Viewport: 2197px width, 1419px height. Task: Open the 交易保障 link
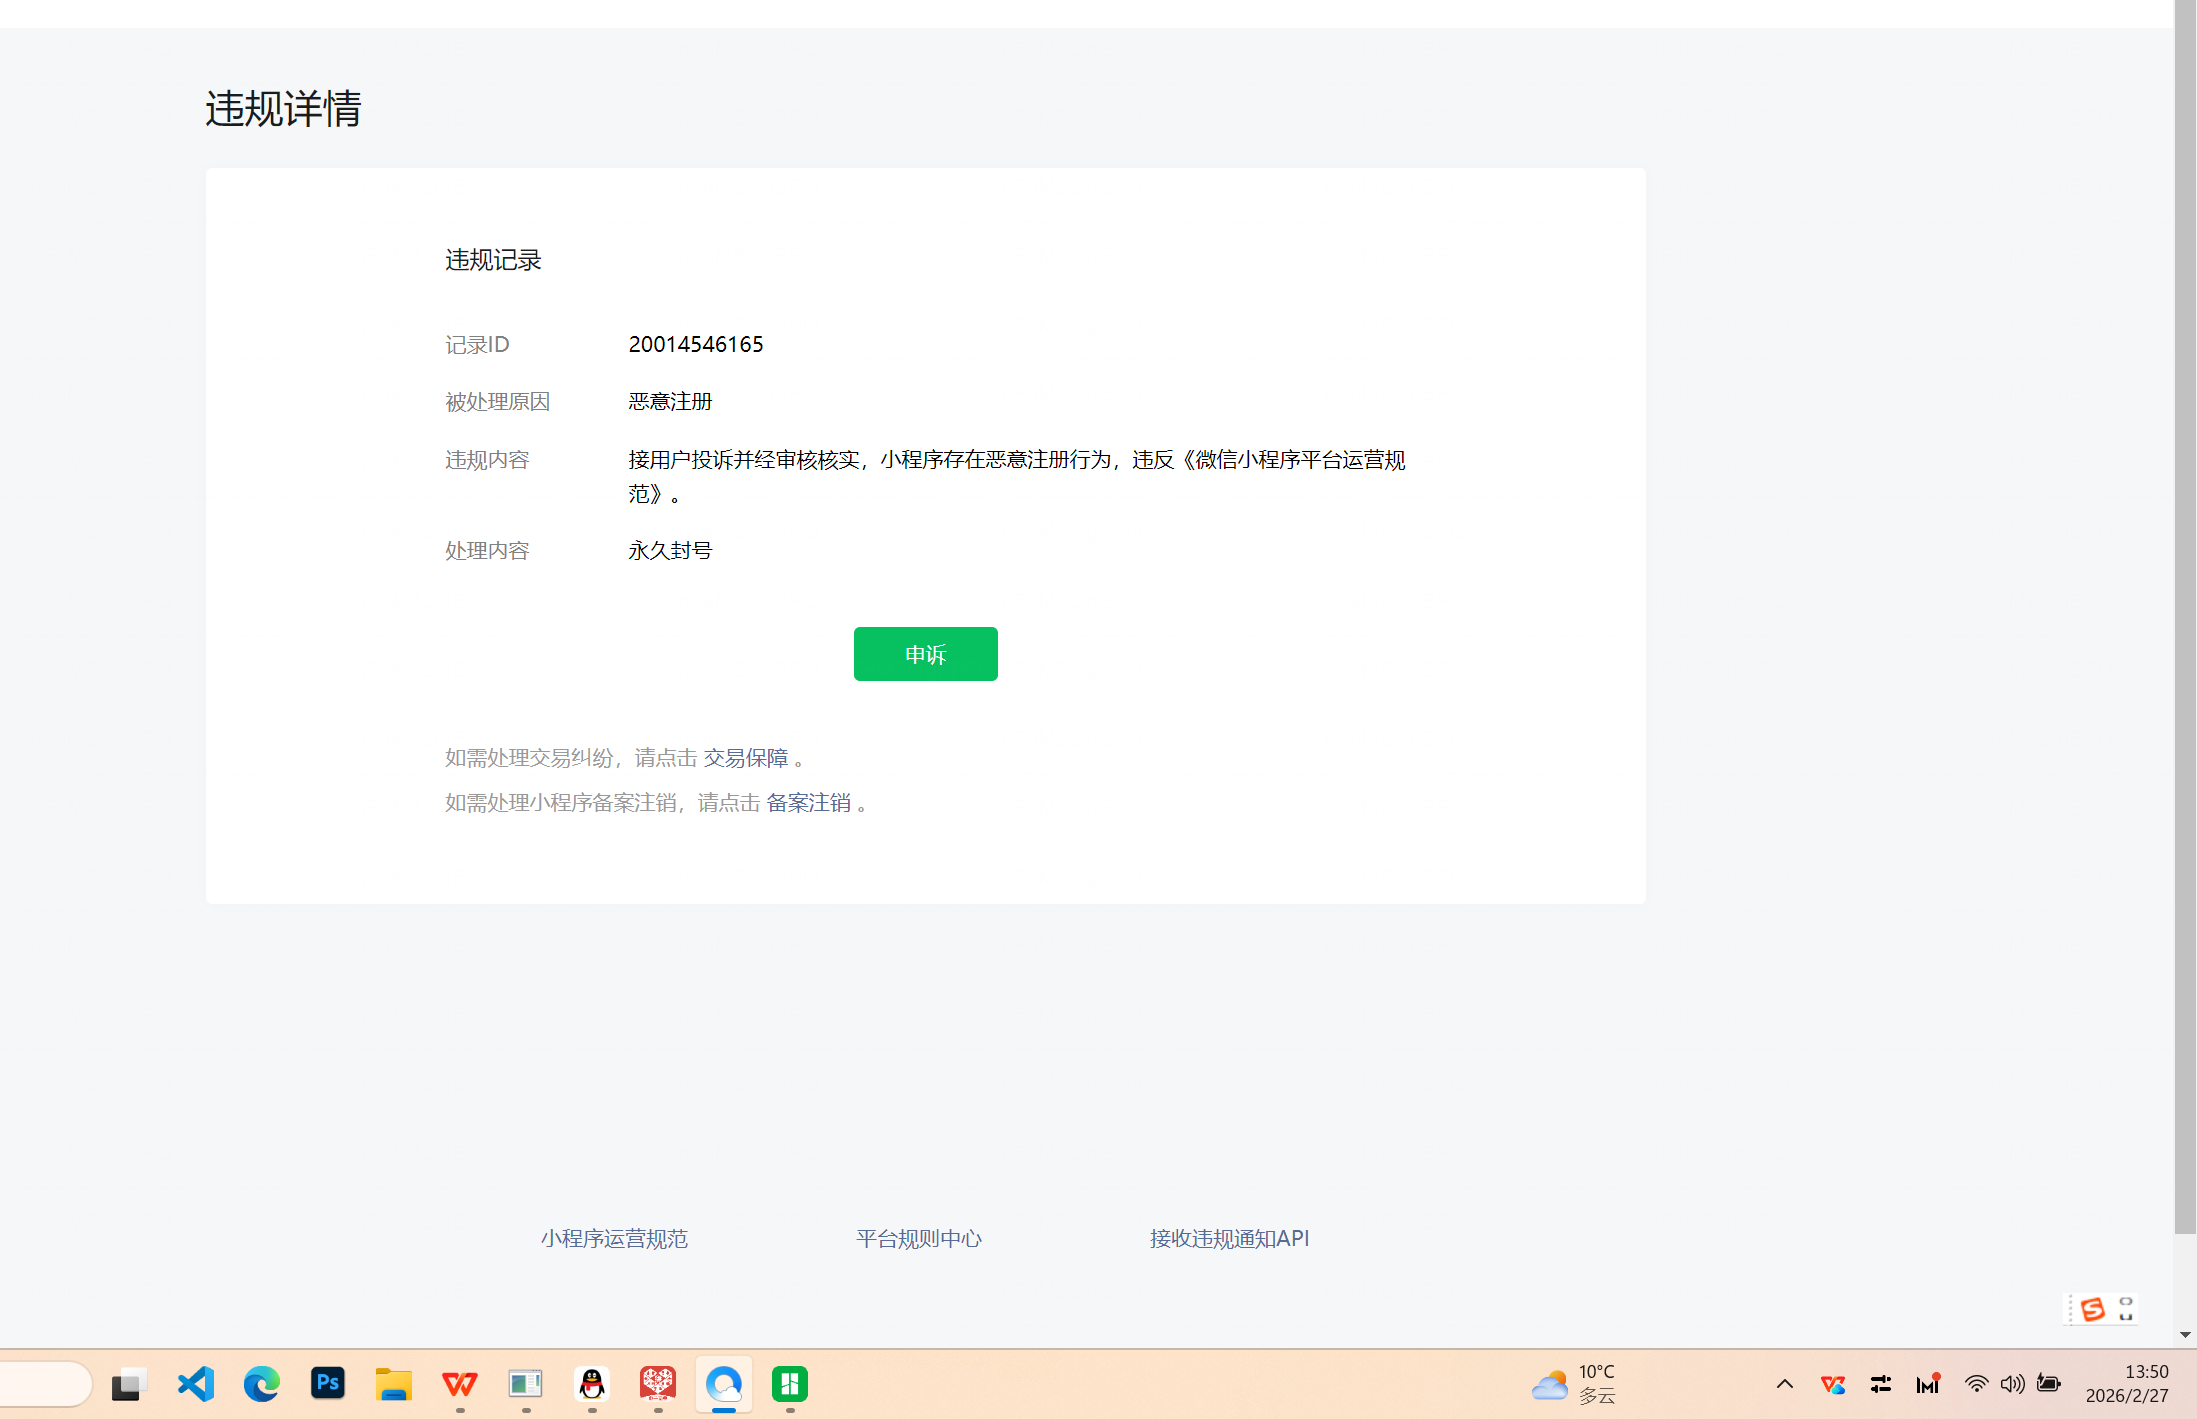point(745,758)
